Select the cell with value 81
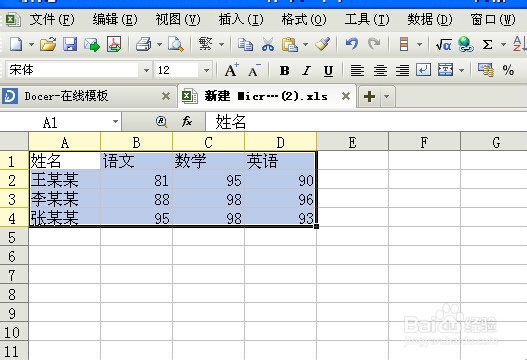The width and height of the screenshot is (527, 360). [136, 180]
